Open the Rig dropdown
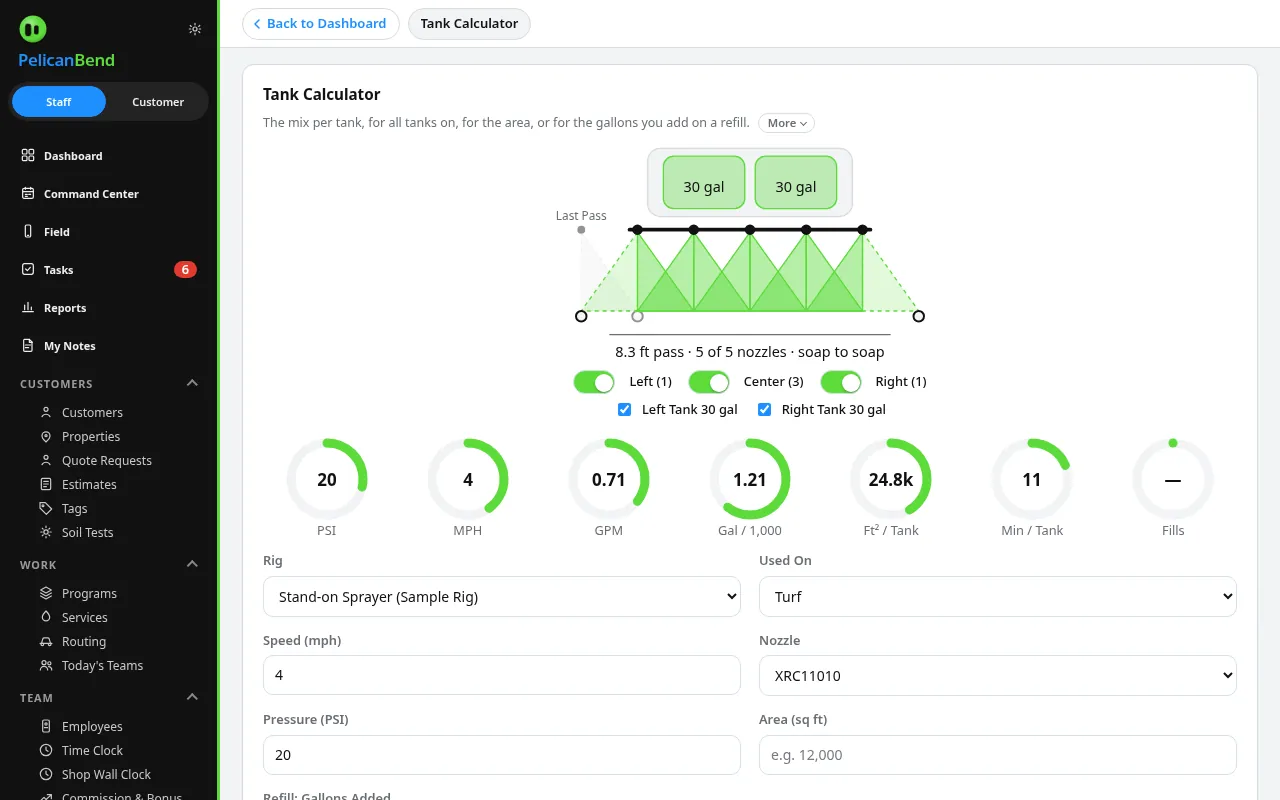1280x800 pixels. (502, 597)
